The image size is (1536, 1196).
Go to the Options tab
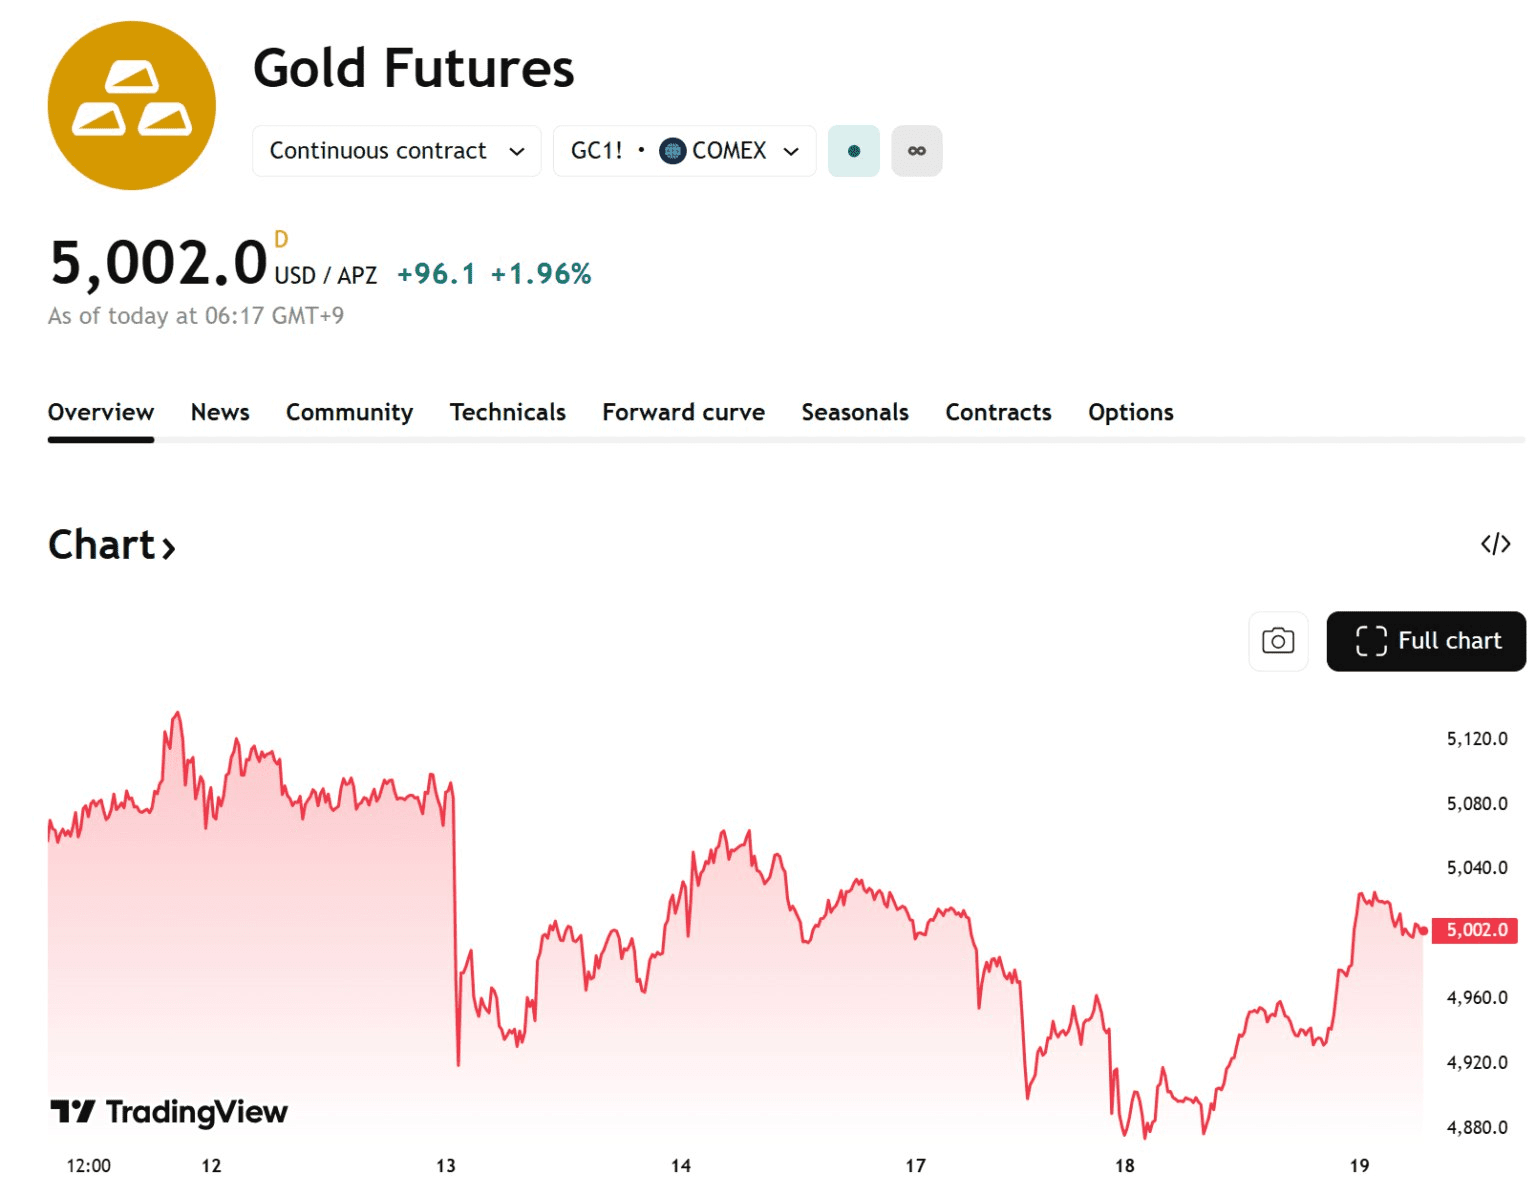click(x=1130, y=412)
